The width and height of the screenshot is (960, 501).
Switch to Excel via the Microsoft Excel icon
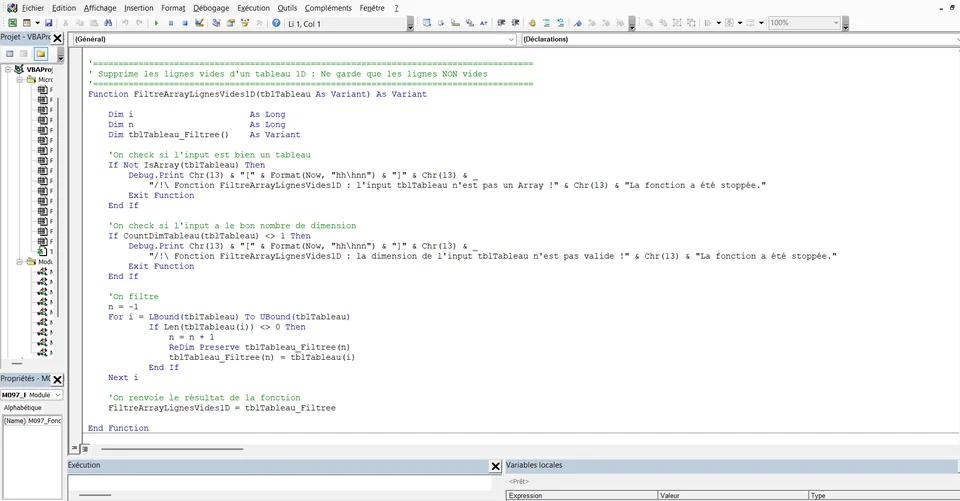[12, 23]
